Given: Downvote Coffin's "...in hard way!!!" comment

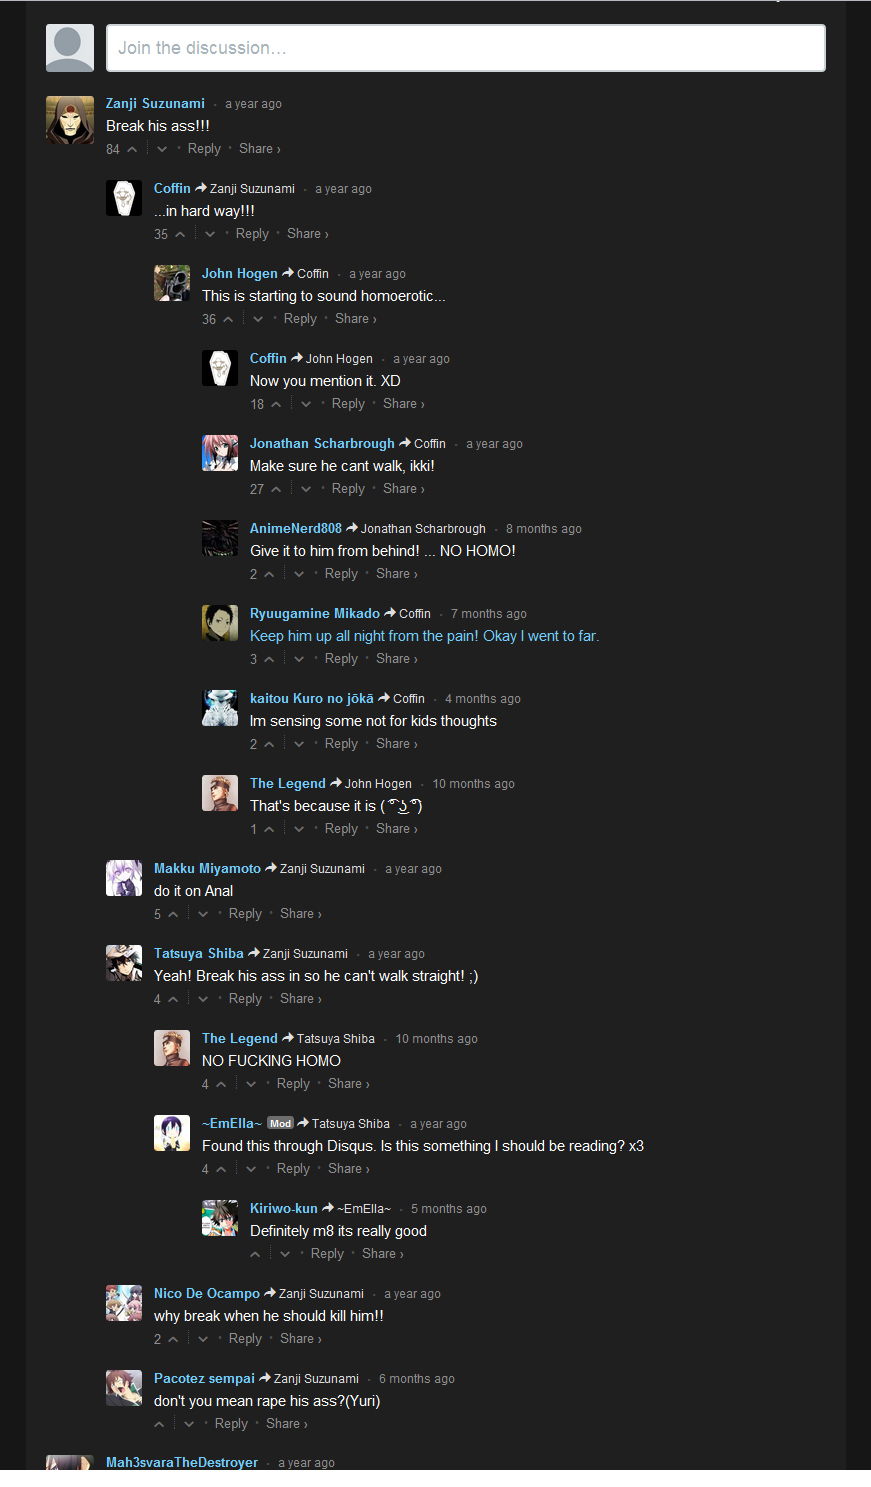Looking at the screenshot, I should pyautogui.click(x=210, y=234).
